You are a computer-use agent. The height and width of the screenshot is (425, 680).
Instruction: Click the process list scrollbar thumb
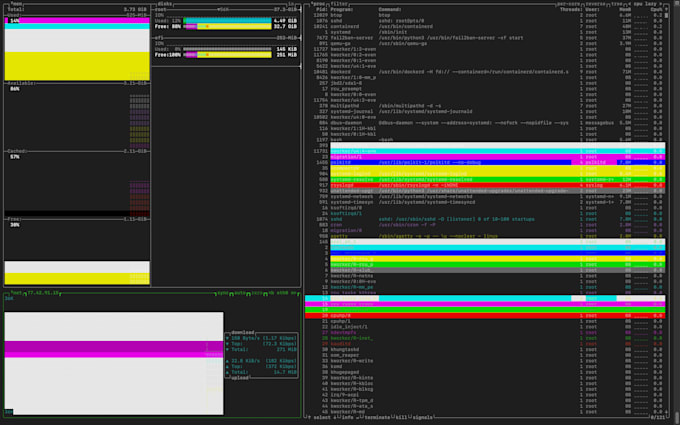[667, 15]
